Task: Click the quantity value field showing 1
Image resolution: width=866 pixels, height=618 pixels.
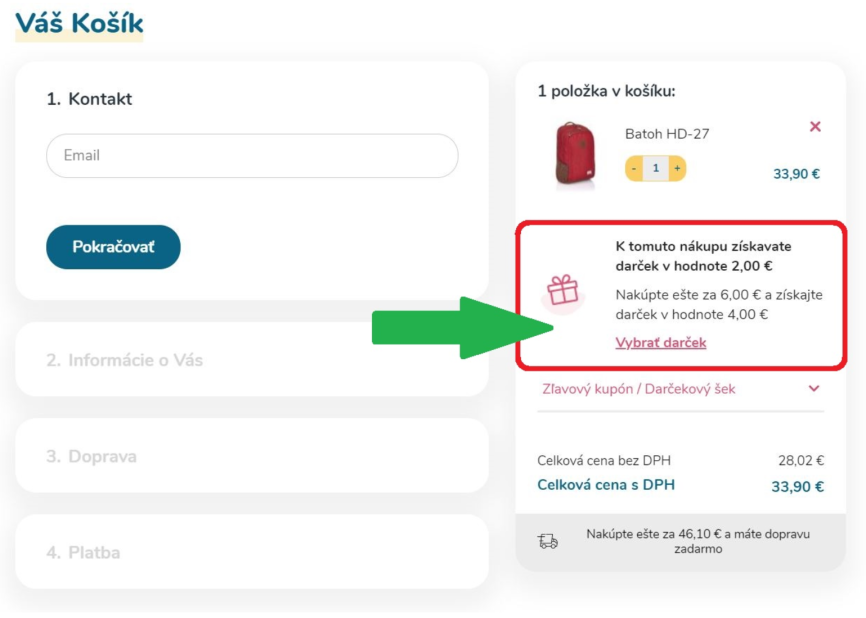Action: click(x=656, y=168)
